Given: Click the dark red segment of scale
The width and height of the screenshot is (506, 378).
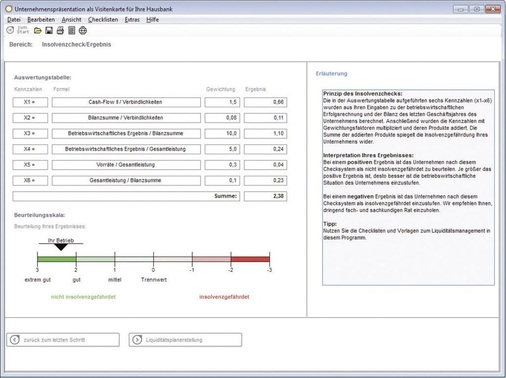Looking at the screenshot, I should 250,259.
